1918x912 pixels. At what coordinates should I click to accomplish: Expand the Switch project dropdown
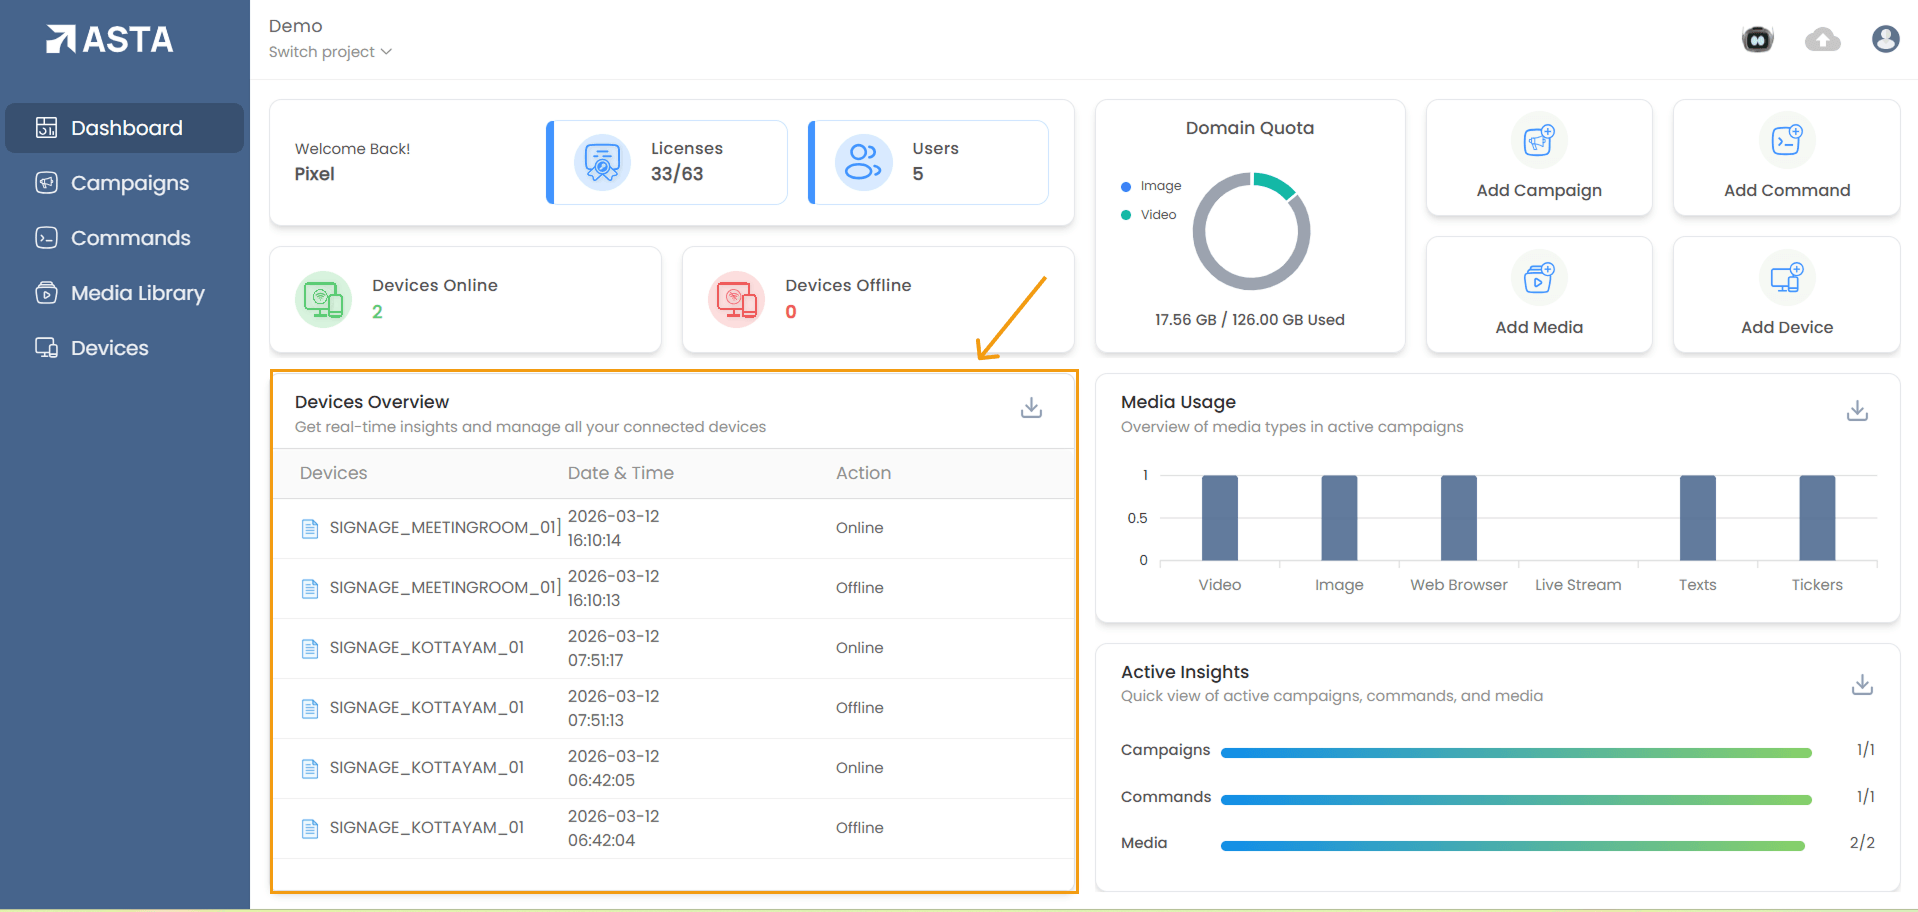click(x=329, y=52)
